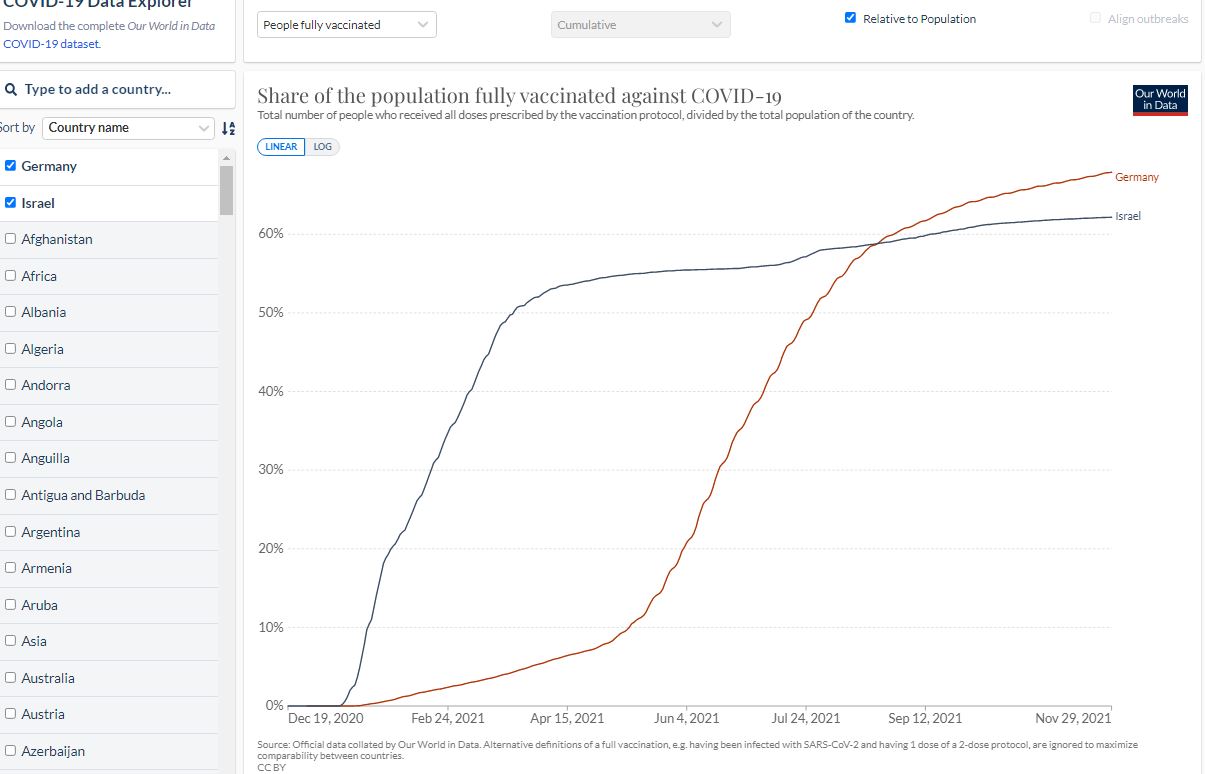Image resolution: width=1205 pixels, height=774 pixels.
Task: Click the Germany line label
Action: 1137,177
